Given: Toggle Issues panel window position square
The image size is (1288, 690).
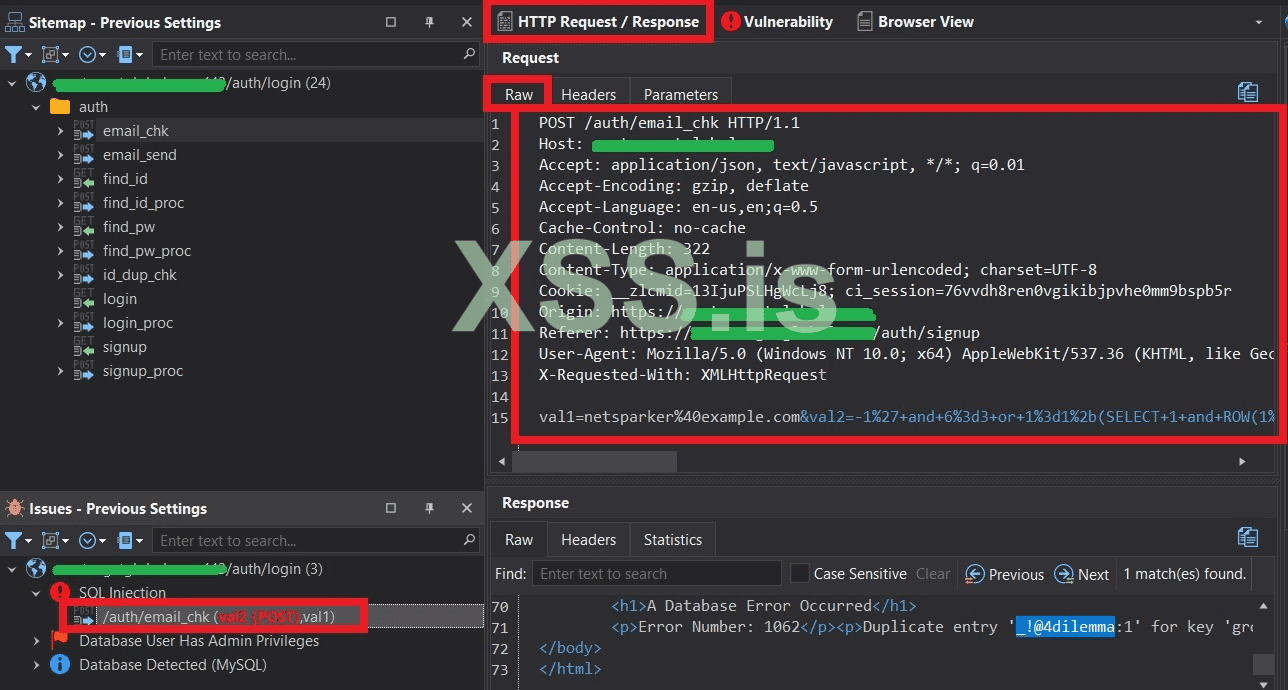Looking at the screenshot, I should coord(391,508).
